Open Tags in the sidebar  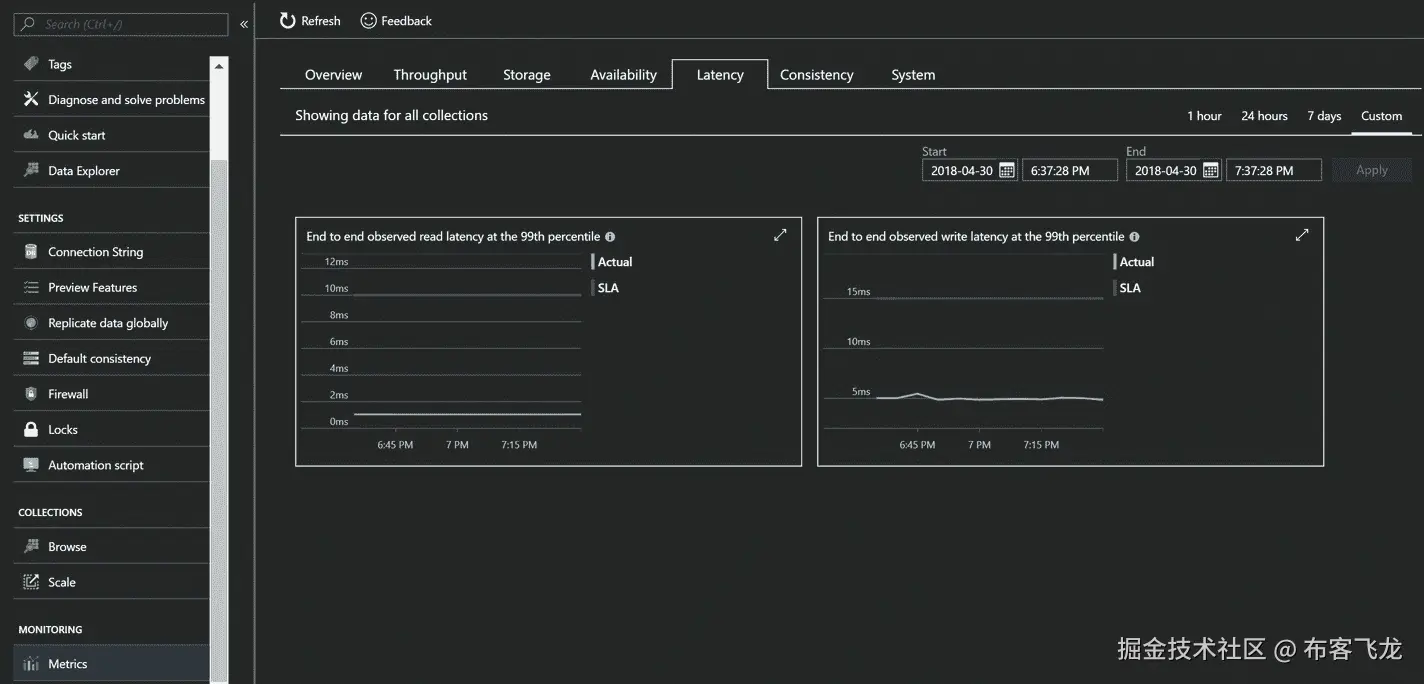pos(112,64)
